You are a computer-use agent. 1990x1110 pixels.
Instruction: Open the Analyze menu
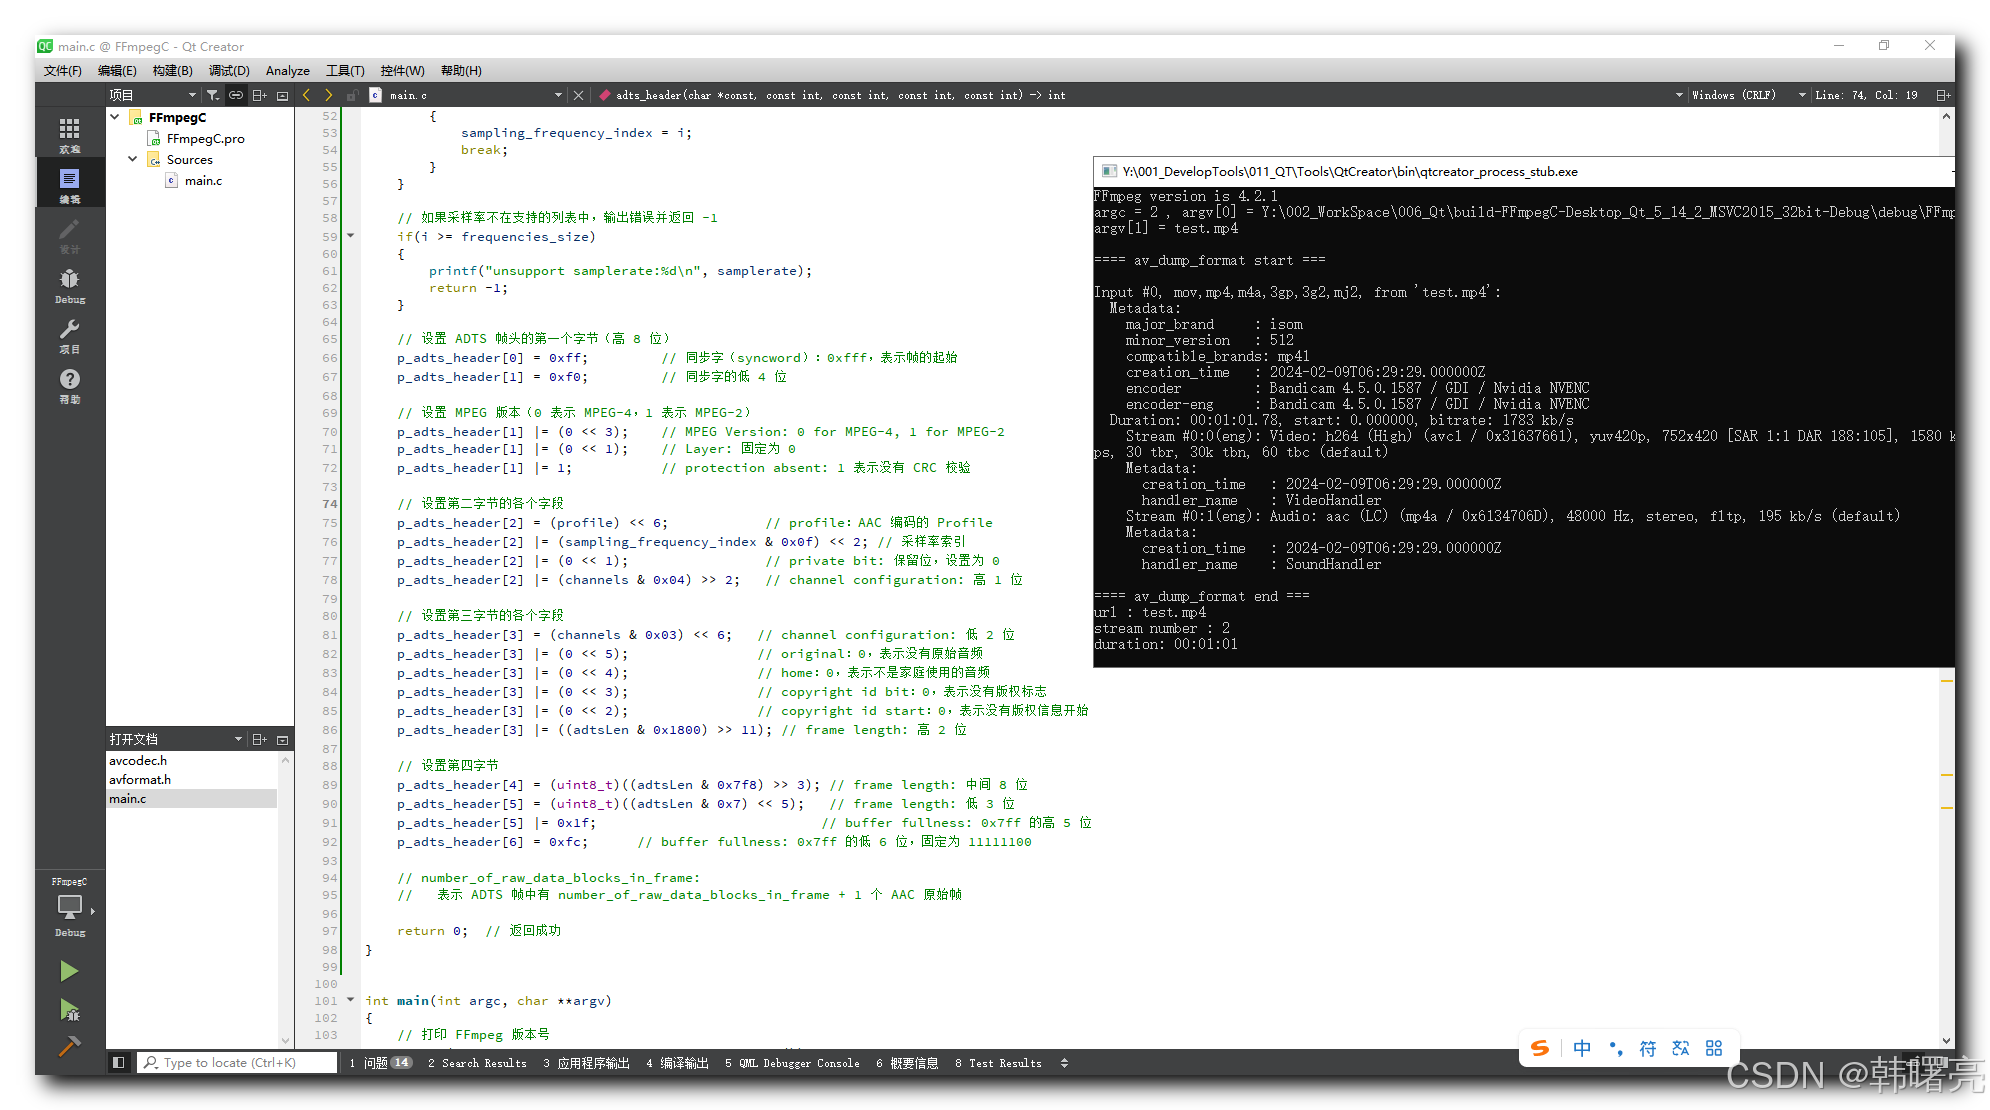click(287, 71)
